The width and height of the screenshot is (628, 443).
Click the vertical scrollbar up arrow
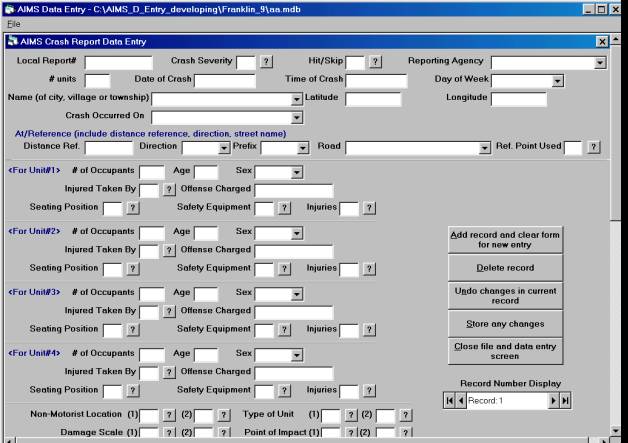pos(616,39)
